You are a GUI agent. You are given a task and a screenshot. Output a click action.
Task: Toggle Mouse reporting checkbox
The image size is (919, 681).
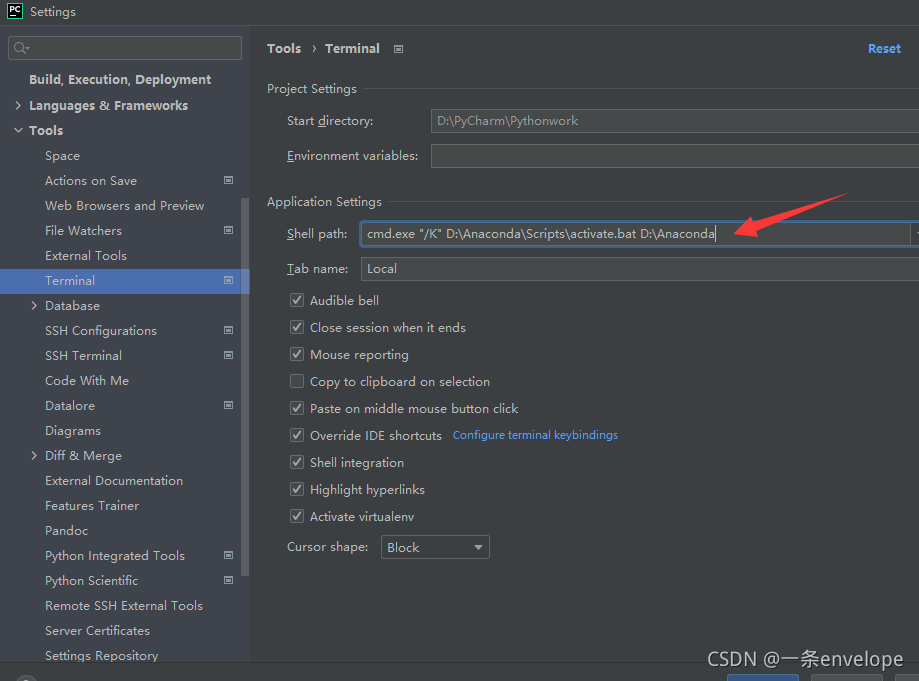(297, 354)
